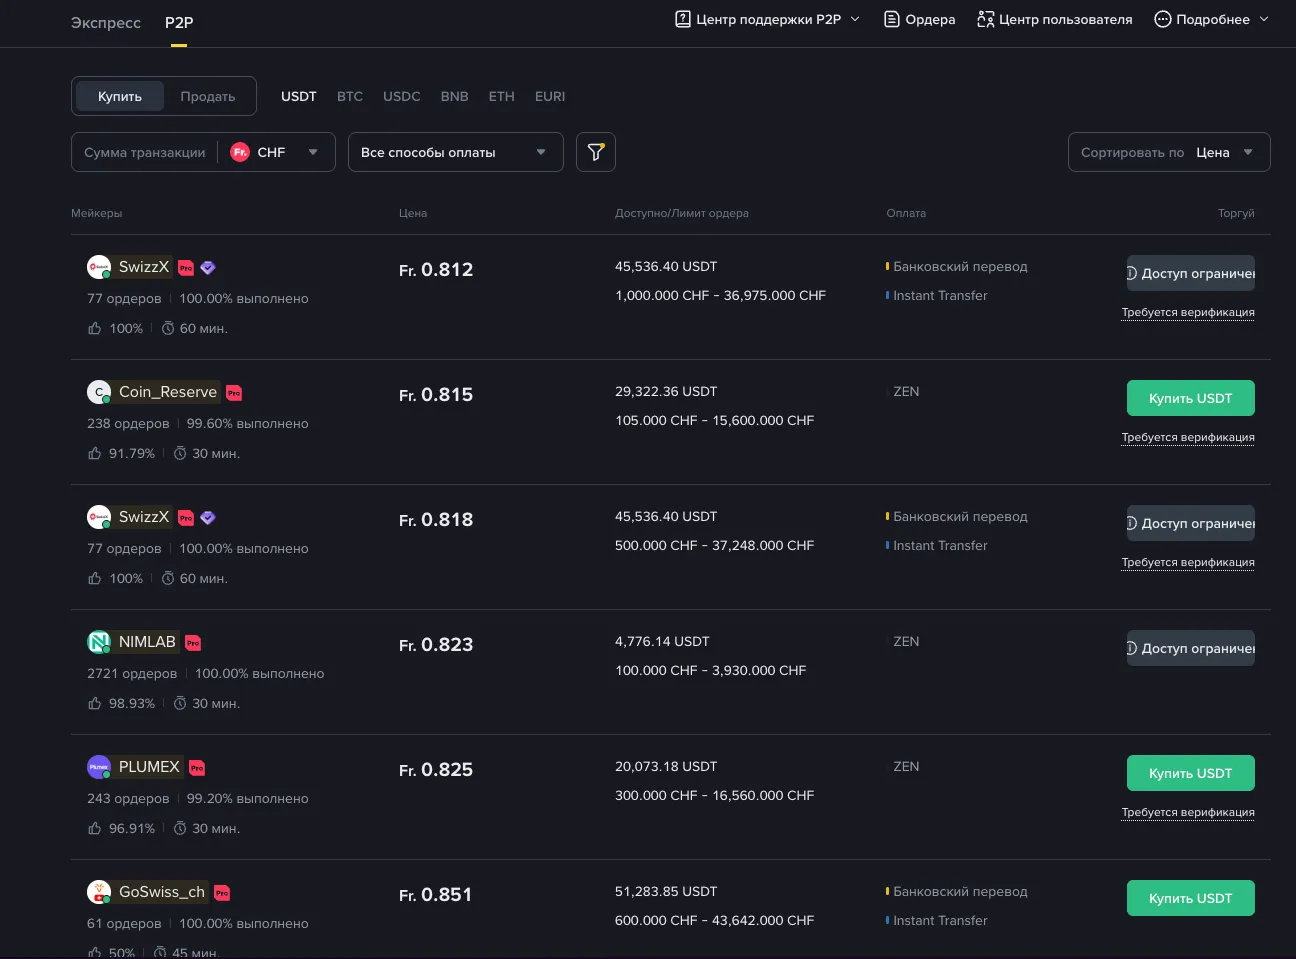Click the CHF flag icon in the amount field
The width and height of the screenshot is (1296, 959).
click(x=239, y=152)
